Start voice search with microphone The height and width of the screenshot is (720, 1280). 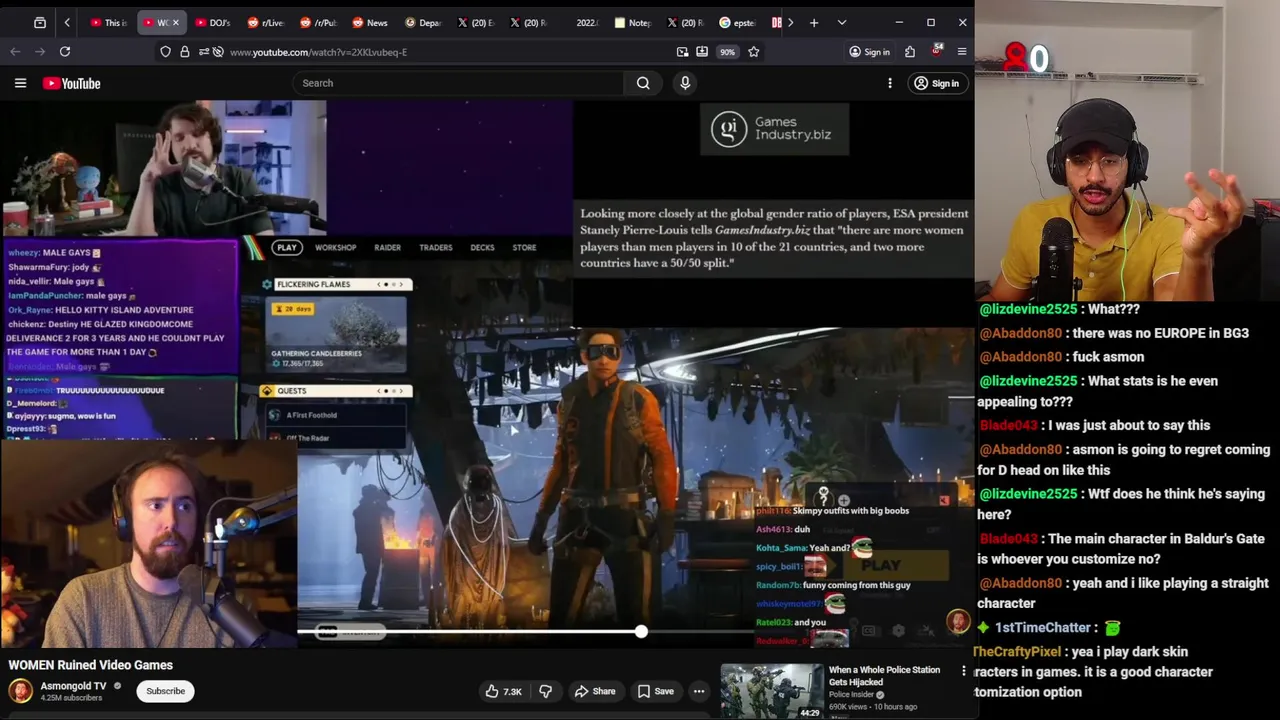[x=685, y=83]
